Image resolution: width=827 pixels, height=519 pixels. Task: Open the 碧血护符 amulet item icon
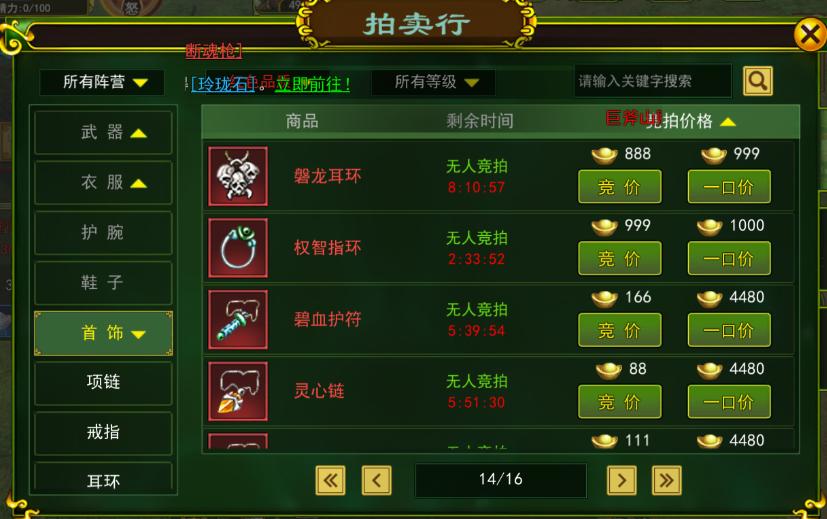click(x=238, y=320)
